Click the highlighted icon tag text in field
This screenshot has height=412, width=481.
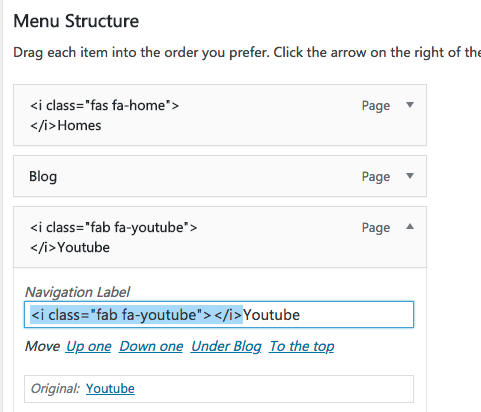(136, 315)
